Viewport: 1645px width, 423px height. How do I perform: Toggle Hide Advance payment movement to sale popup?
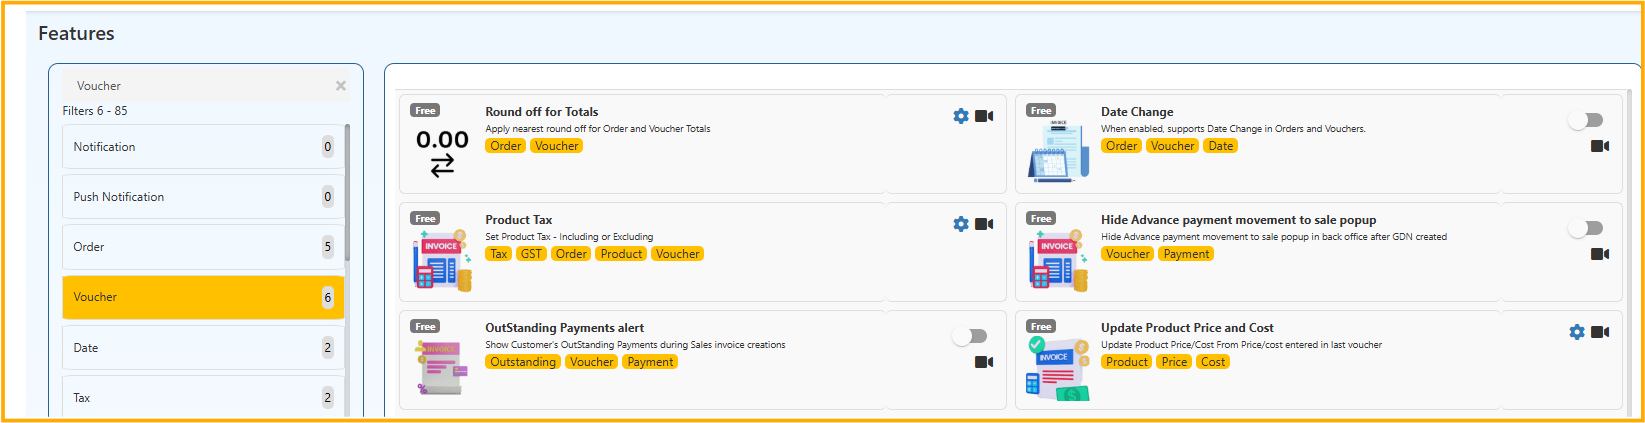[1585, 228]
